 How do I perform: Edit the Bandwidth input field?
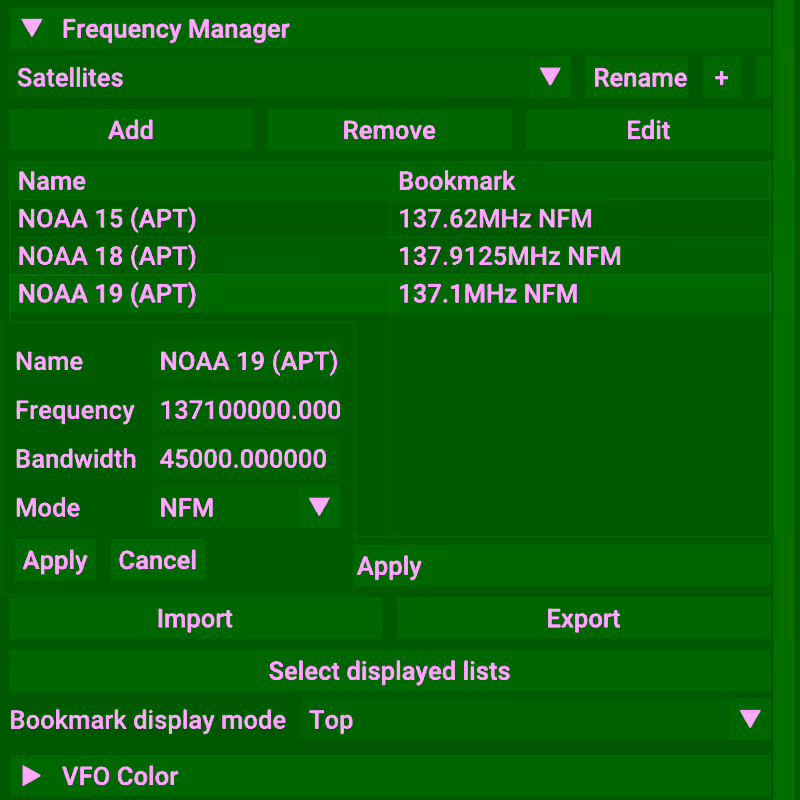pos(246,458)
